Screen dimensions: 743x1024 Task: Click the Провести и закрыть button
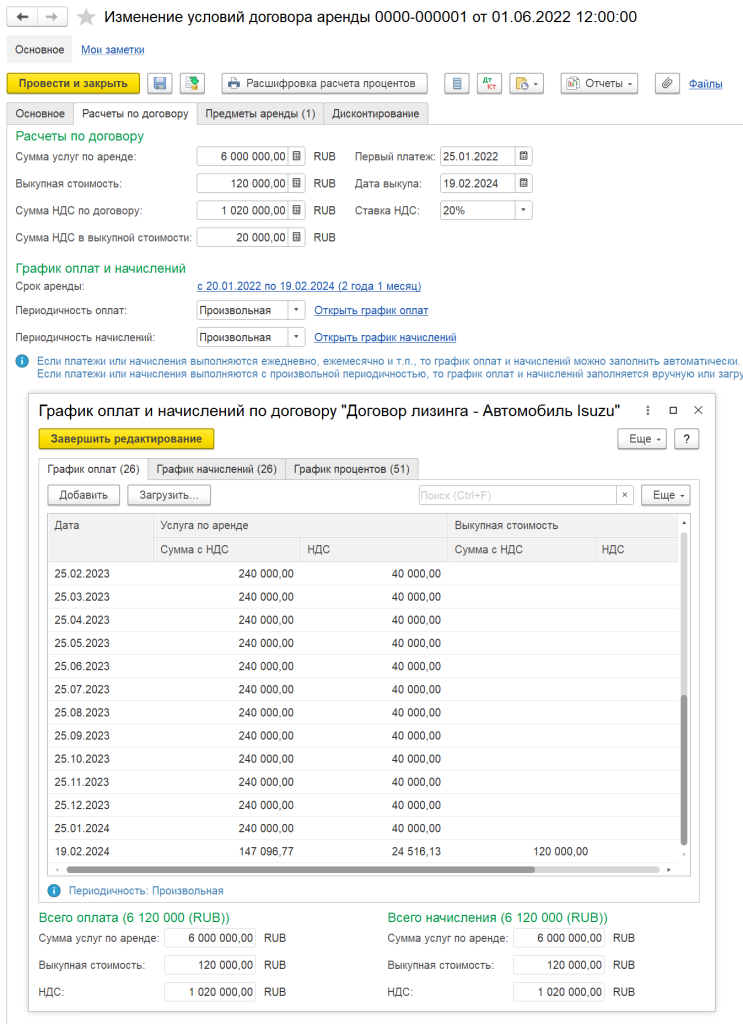coord(73,83)
